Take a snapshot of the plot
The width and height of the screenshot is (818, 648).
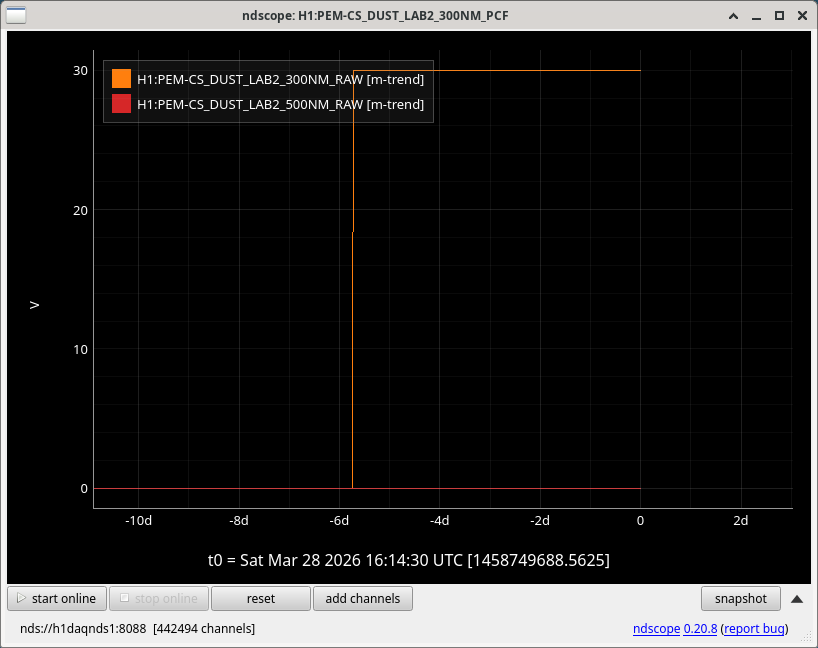pyautogui.click(x=740, y=599)
